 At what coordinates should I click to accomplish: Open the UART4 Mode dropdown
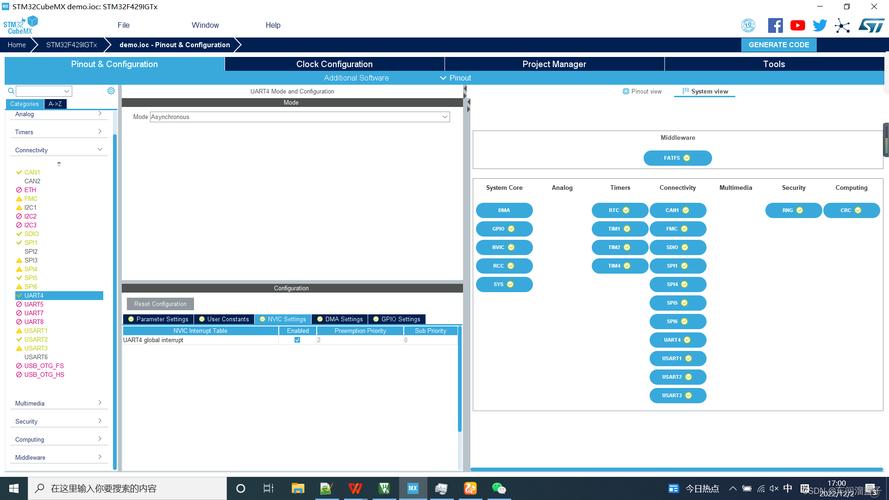coord(299,117)
